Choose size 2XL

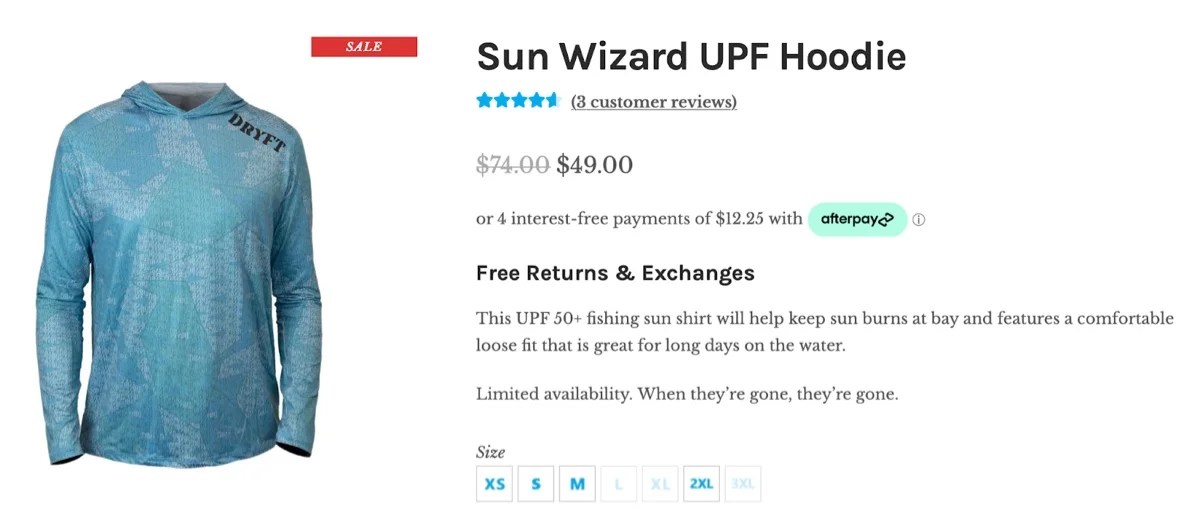coord(701,484)
